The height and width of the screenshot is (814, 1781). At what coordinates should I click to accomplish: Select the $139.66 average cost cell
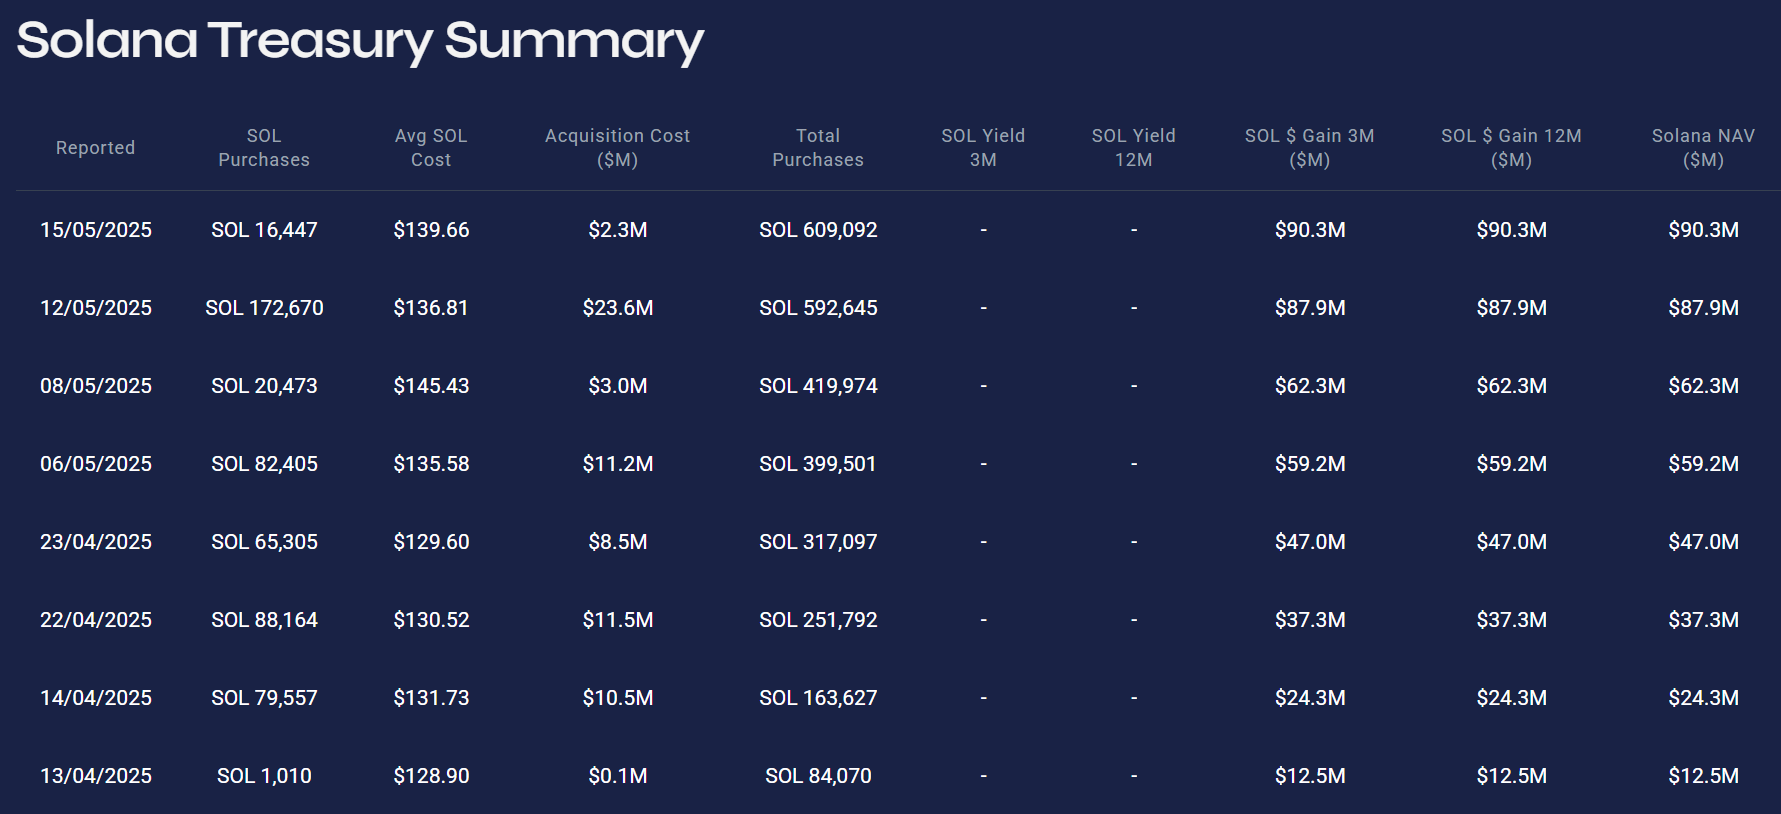coord(431,230)
